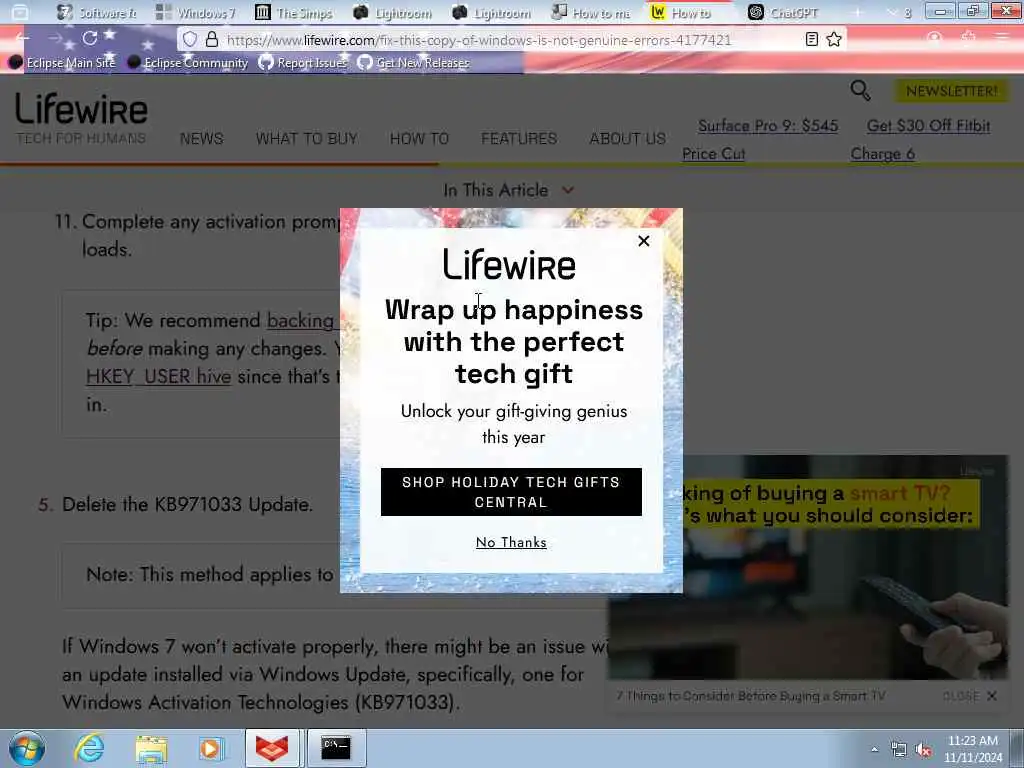Viewport: 1024px width, 768px height.
Task: Open Eclipse Main Site bookmark
Action: tap(62, 63)
